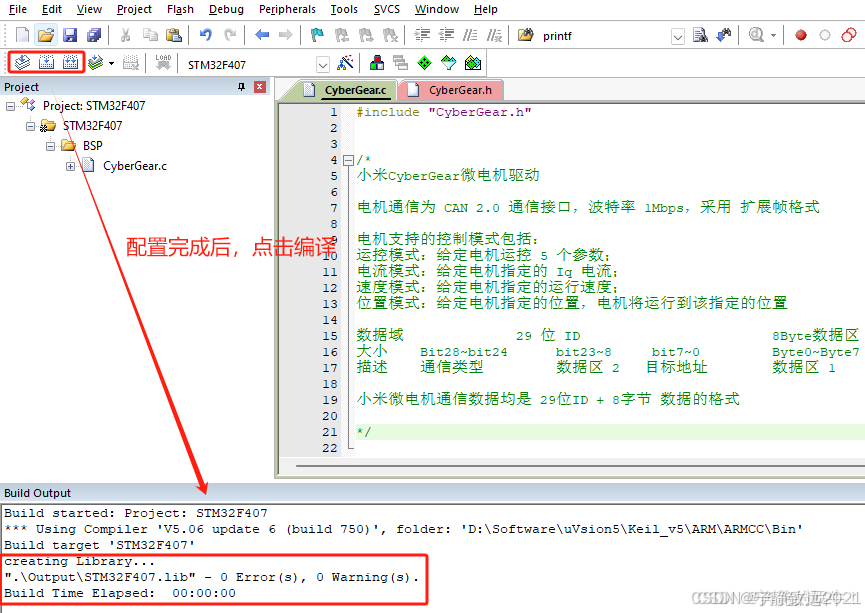Click the uncomment selection icon
Viewport: 865px width, 613px height.
[494, 35]
